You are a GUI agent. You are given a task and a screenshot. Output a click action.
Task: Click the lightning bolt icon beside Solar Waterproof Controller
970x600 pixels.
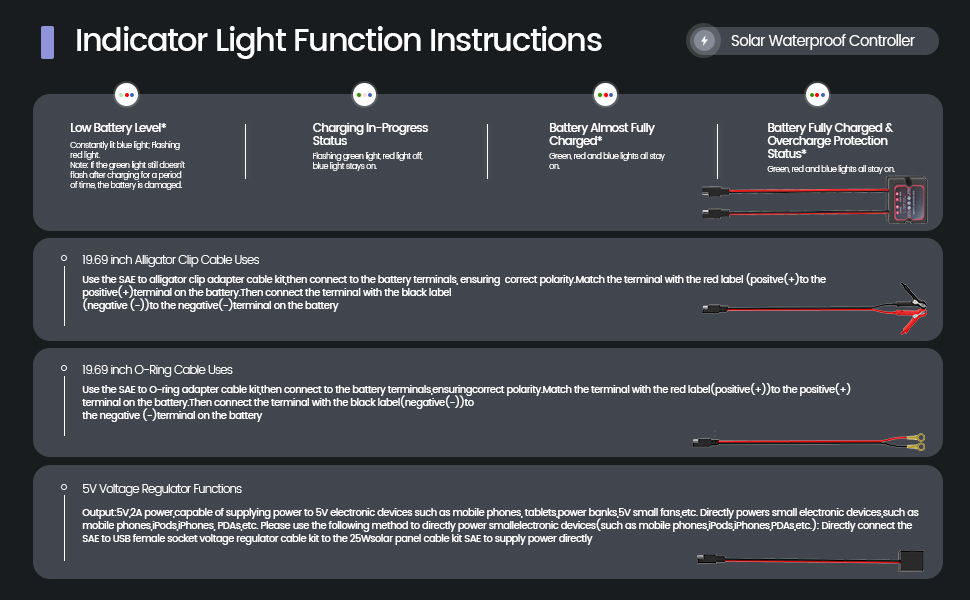click(704, 41)
